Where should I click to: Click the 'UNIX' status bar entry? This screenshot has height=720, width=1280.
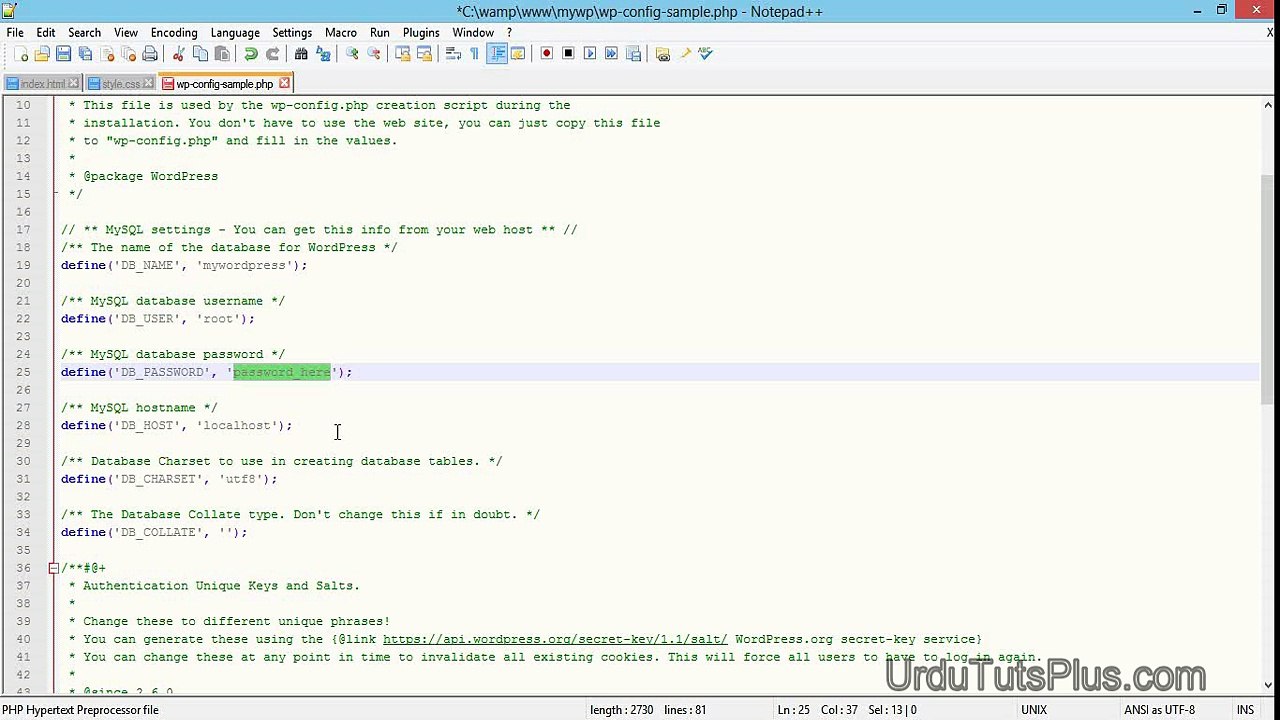tap(1034, 710)
